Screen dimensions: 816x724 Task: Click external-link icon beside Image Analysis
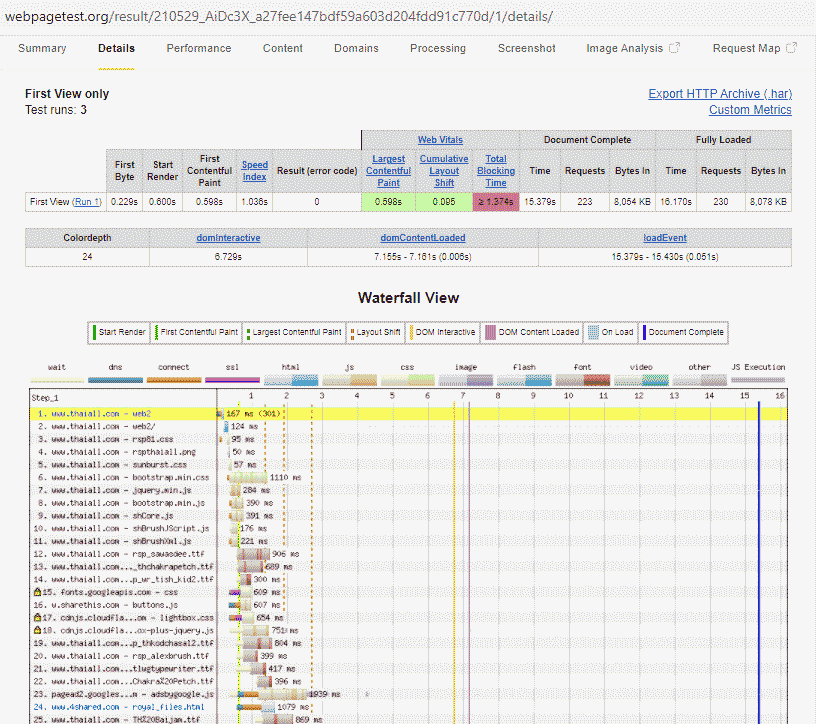(675, 48)
